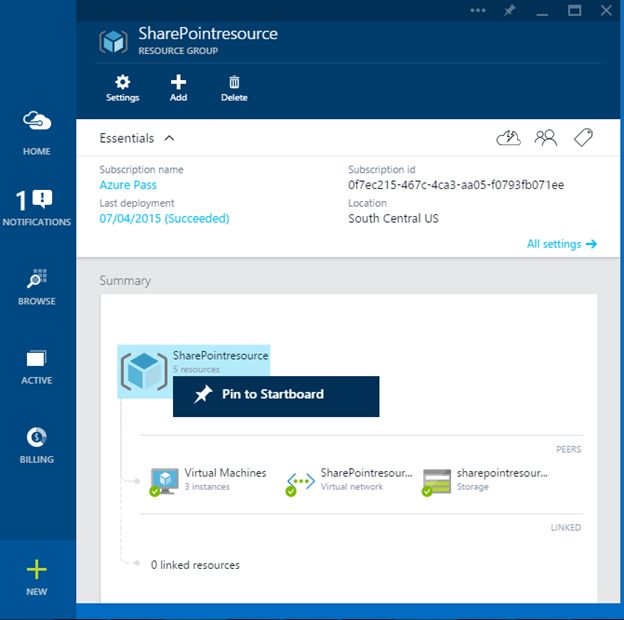Open the users access icon
This screenshot has height=620, width=624.
pyautogui.click(x=546, y=138)
